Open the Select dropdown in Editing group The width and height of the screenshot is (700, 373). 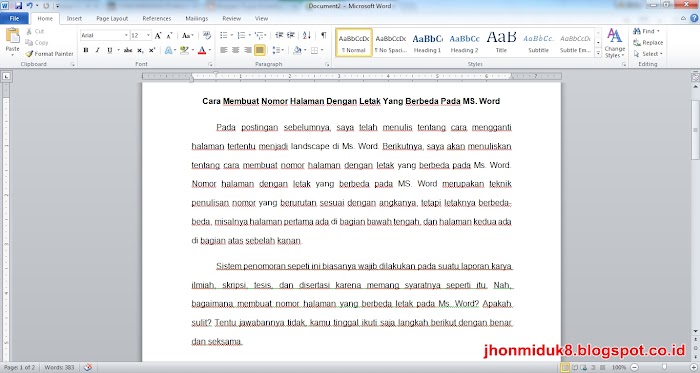648,54
